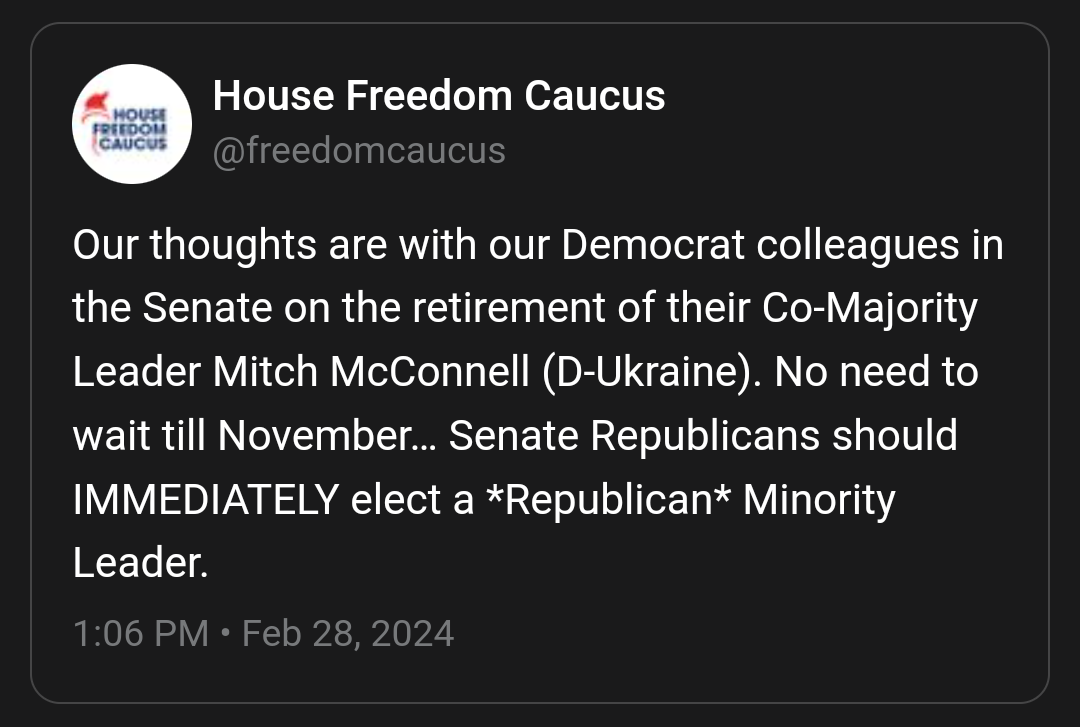Select the word IMMEDIATELY in the tweet
The image size is (1080, 727).
(x=206, y=499)
